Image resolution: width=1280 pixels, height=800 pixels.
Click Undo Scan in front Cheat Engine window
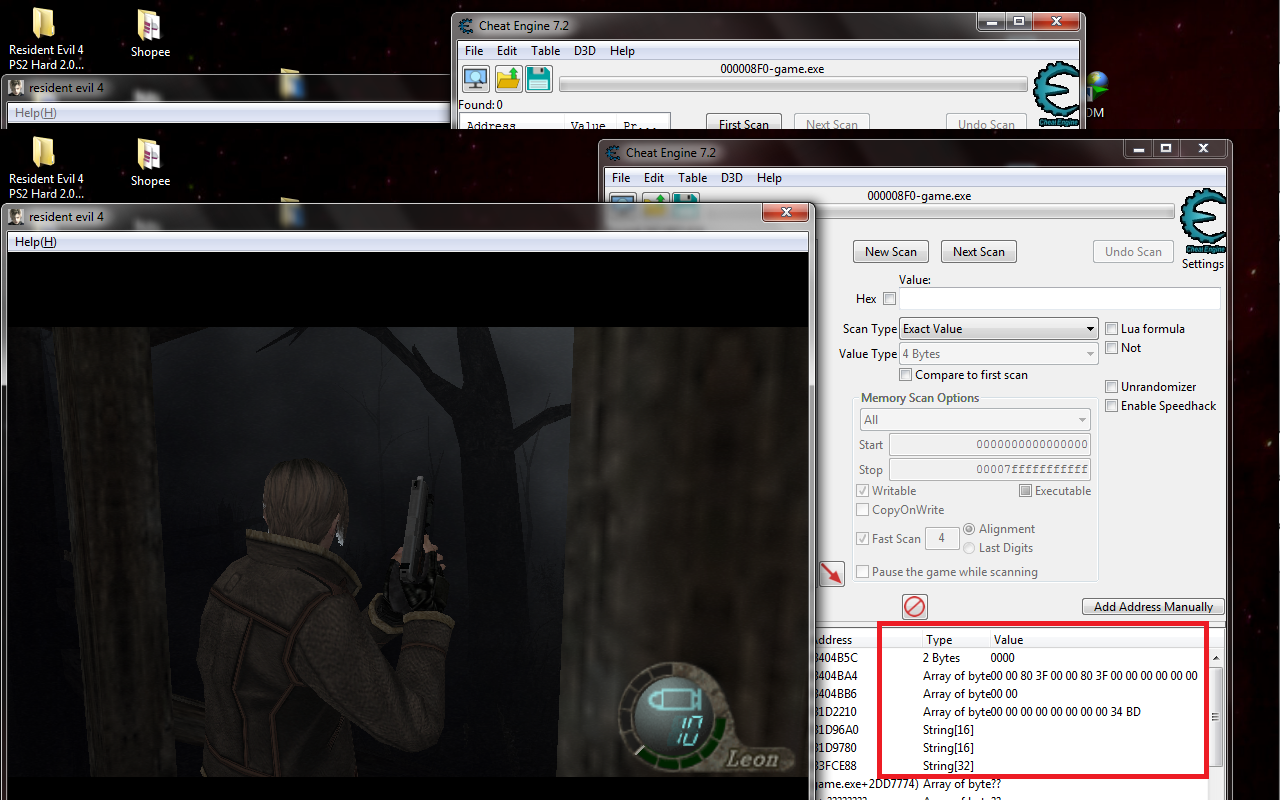[1133, 252]
